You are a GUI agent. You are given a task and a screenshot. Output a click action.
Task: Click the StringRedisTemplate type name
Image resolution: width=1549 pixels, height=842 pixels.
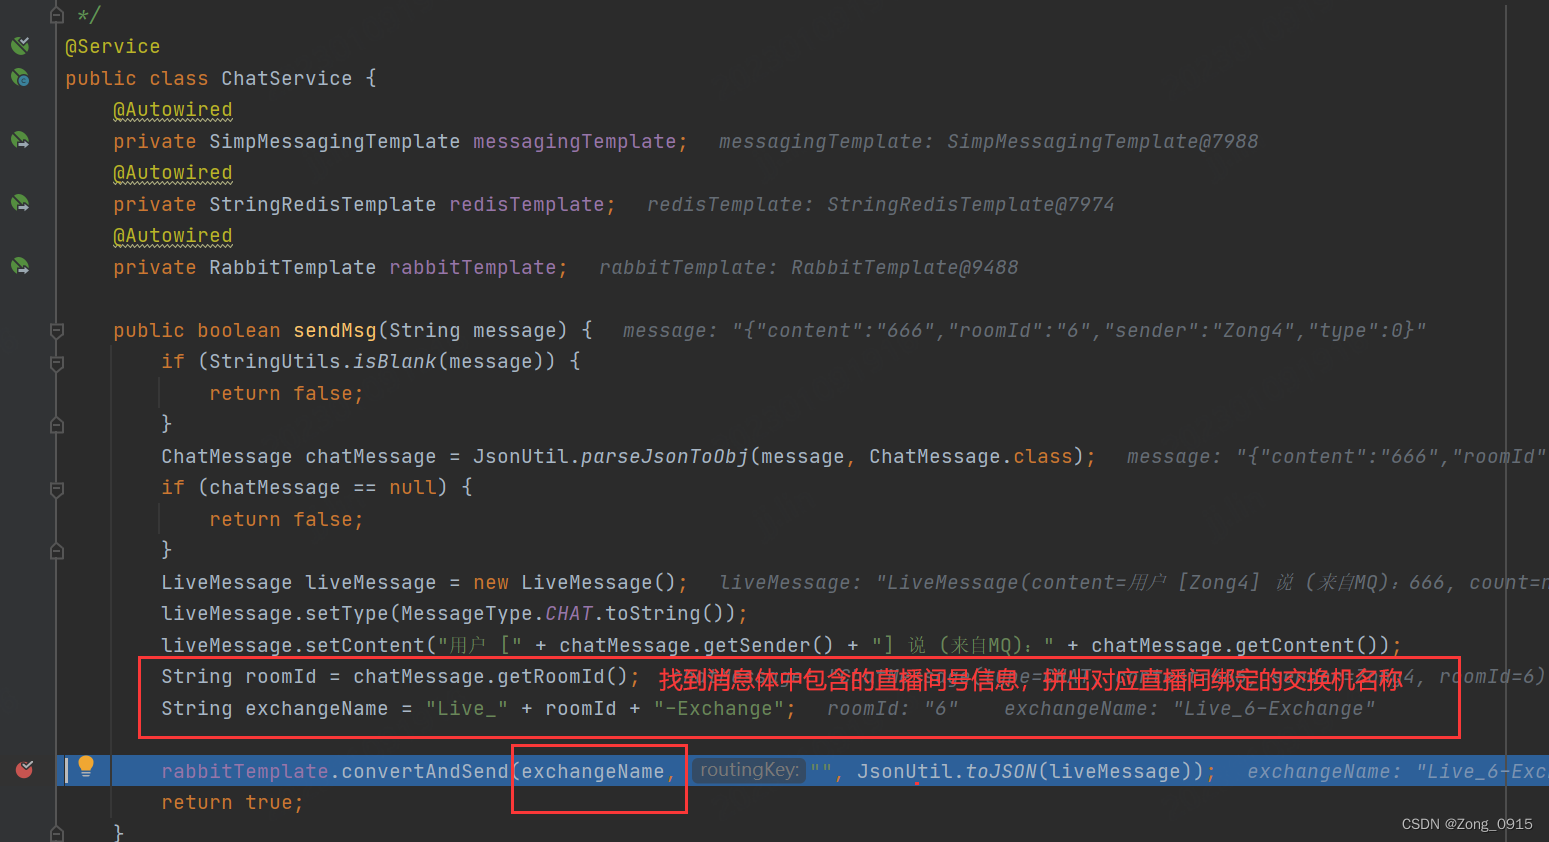coord(322,204)
